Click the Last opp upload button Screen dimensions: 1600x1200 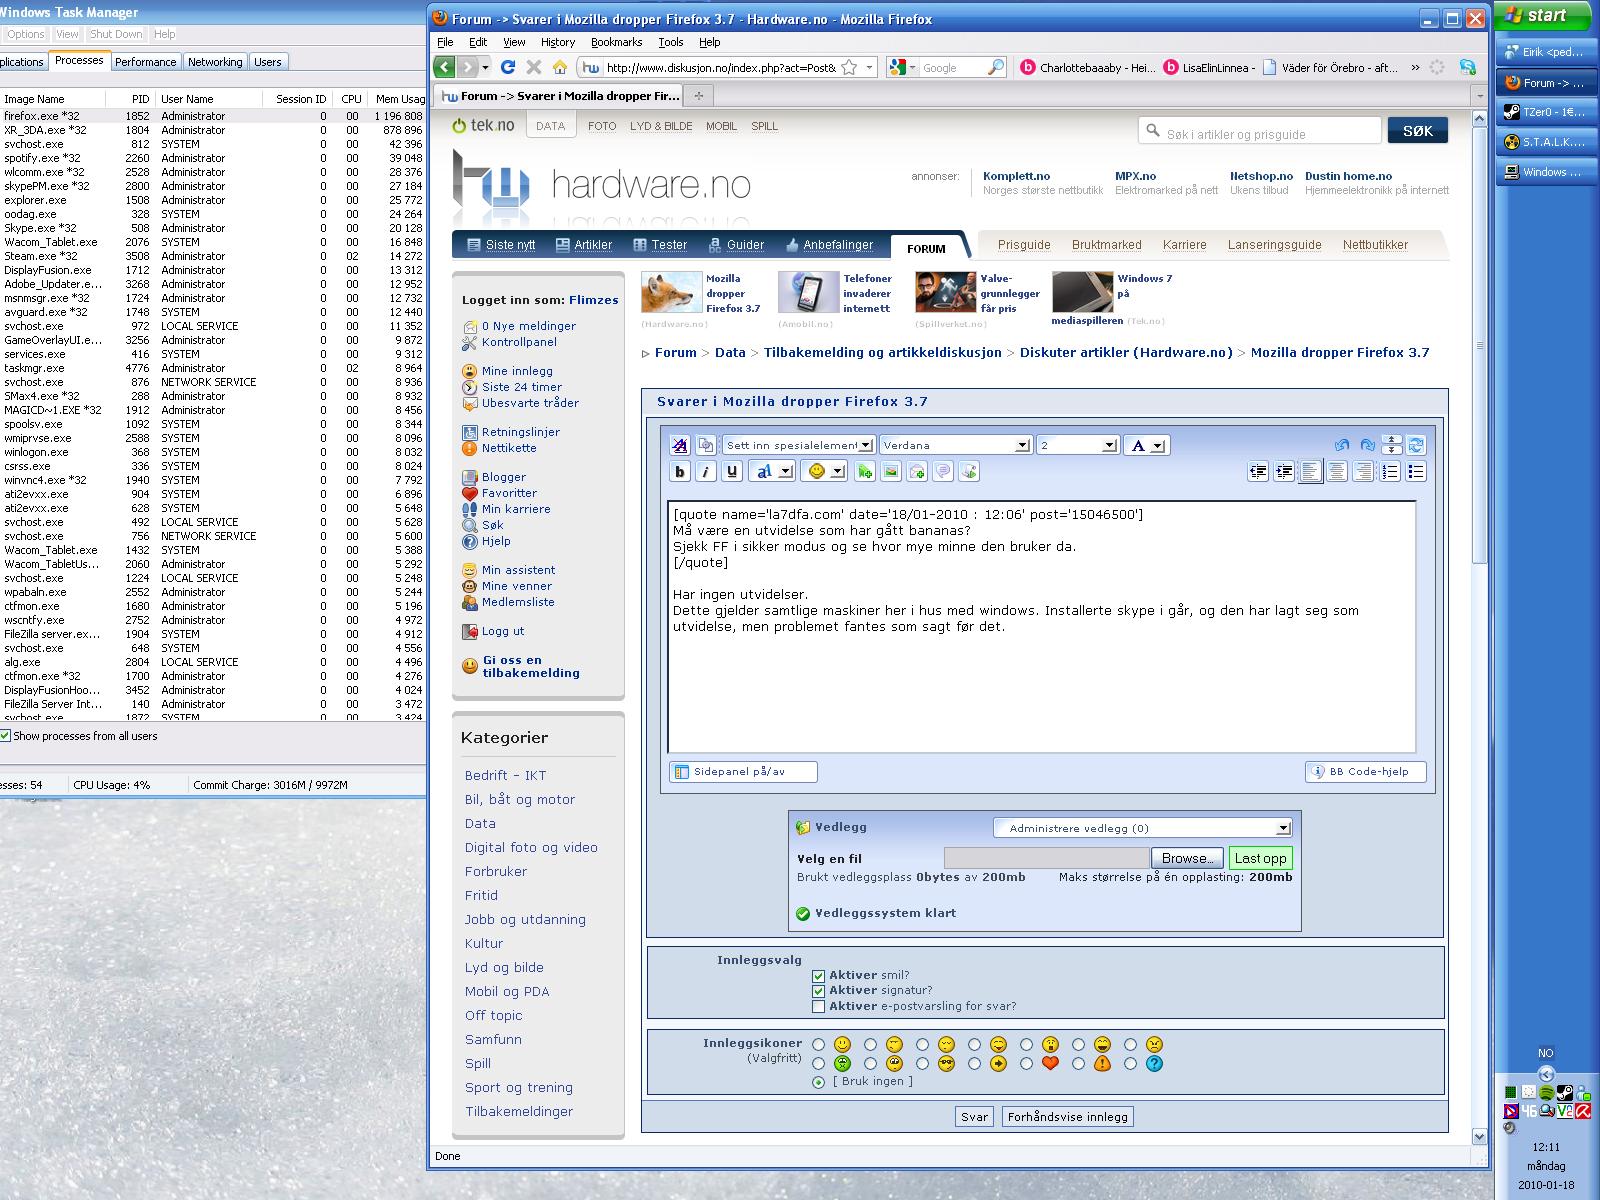[x=1260, y=858]
